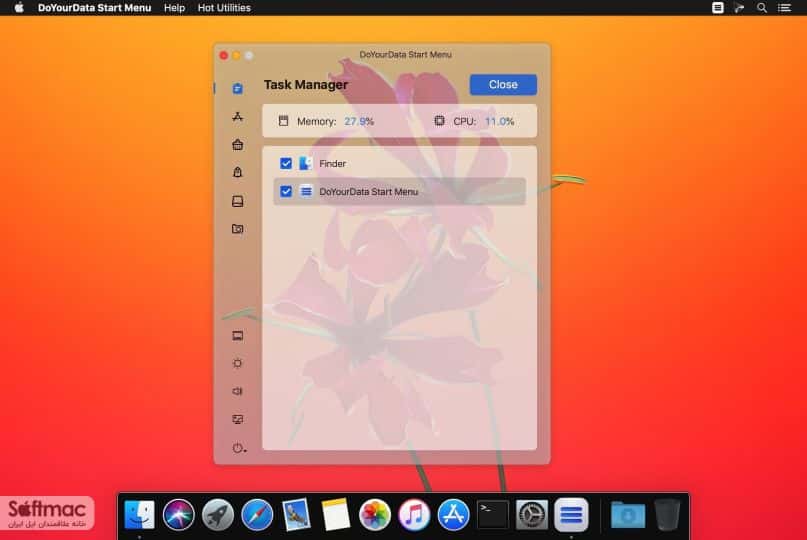Open Notification Center list icon

[x=784, y=8]
